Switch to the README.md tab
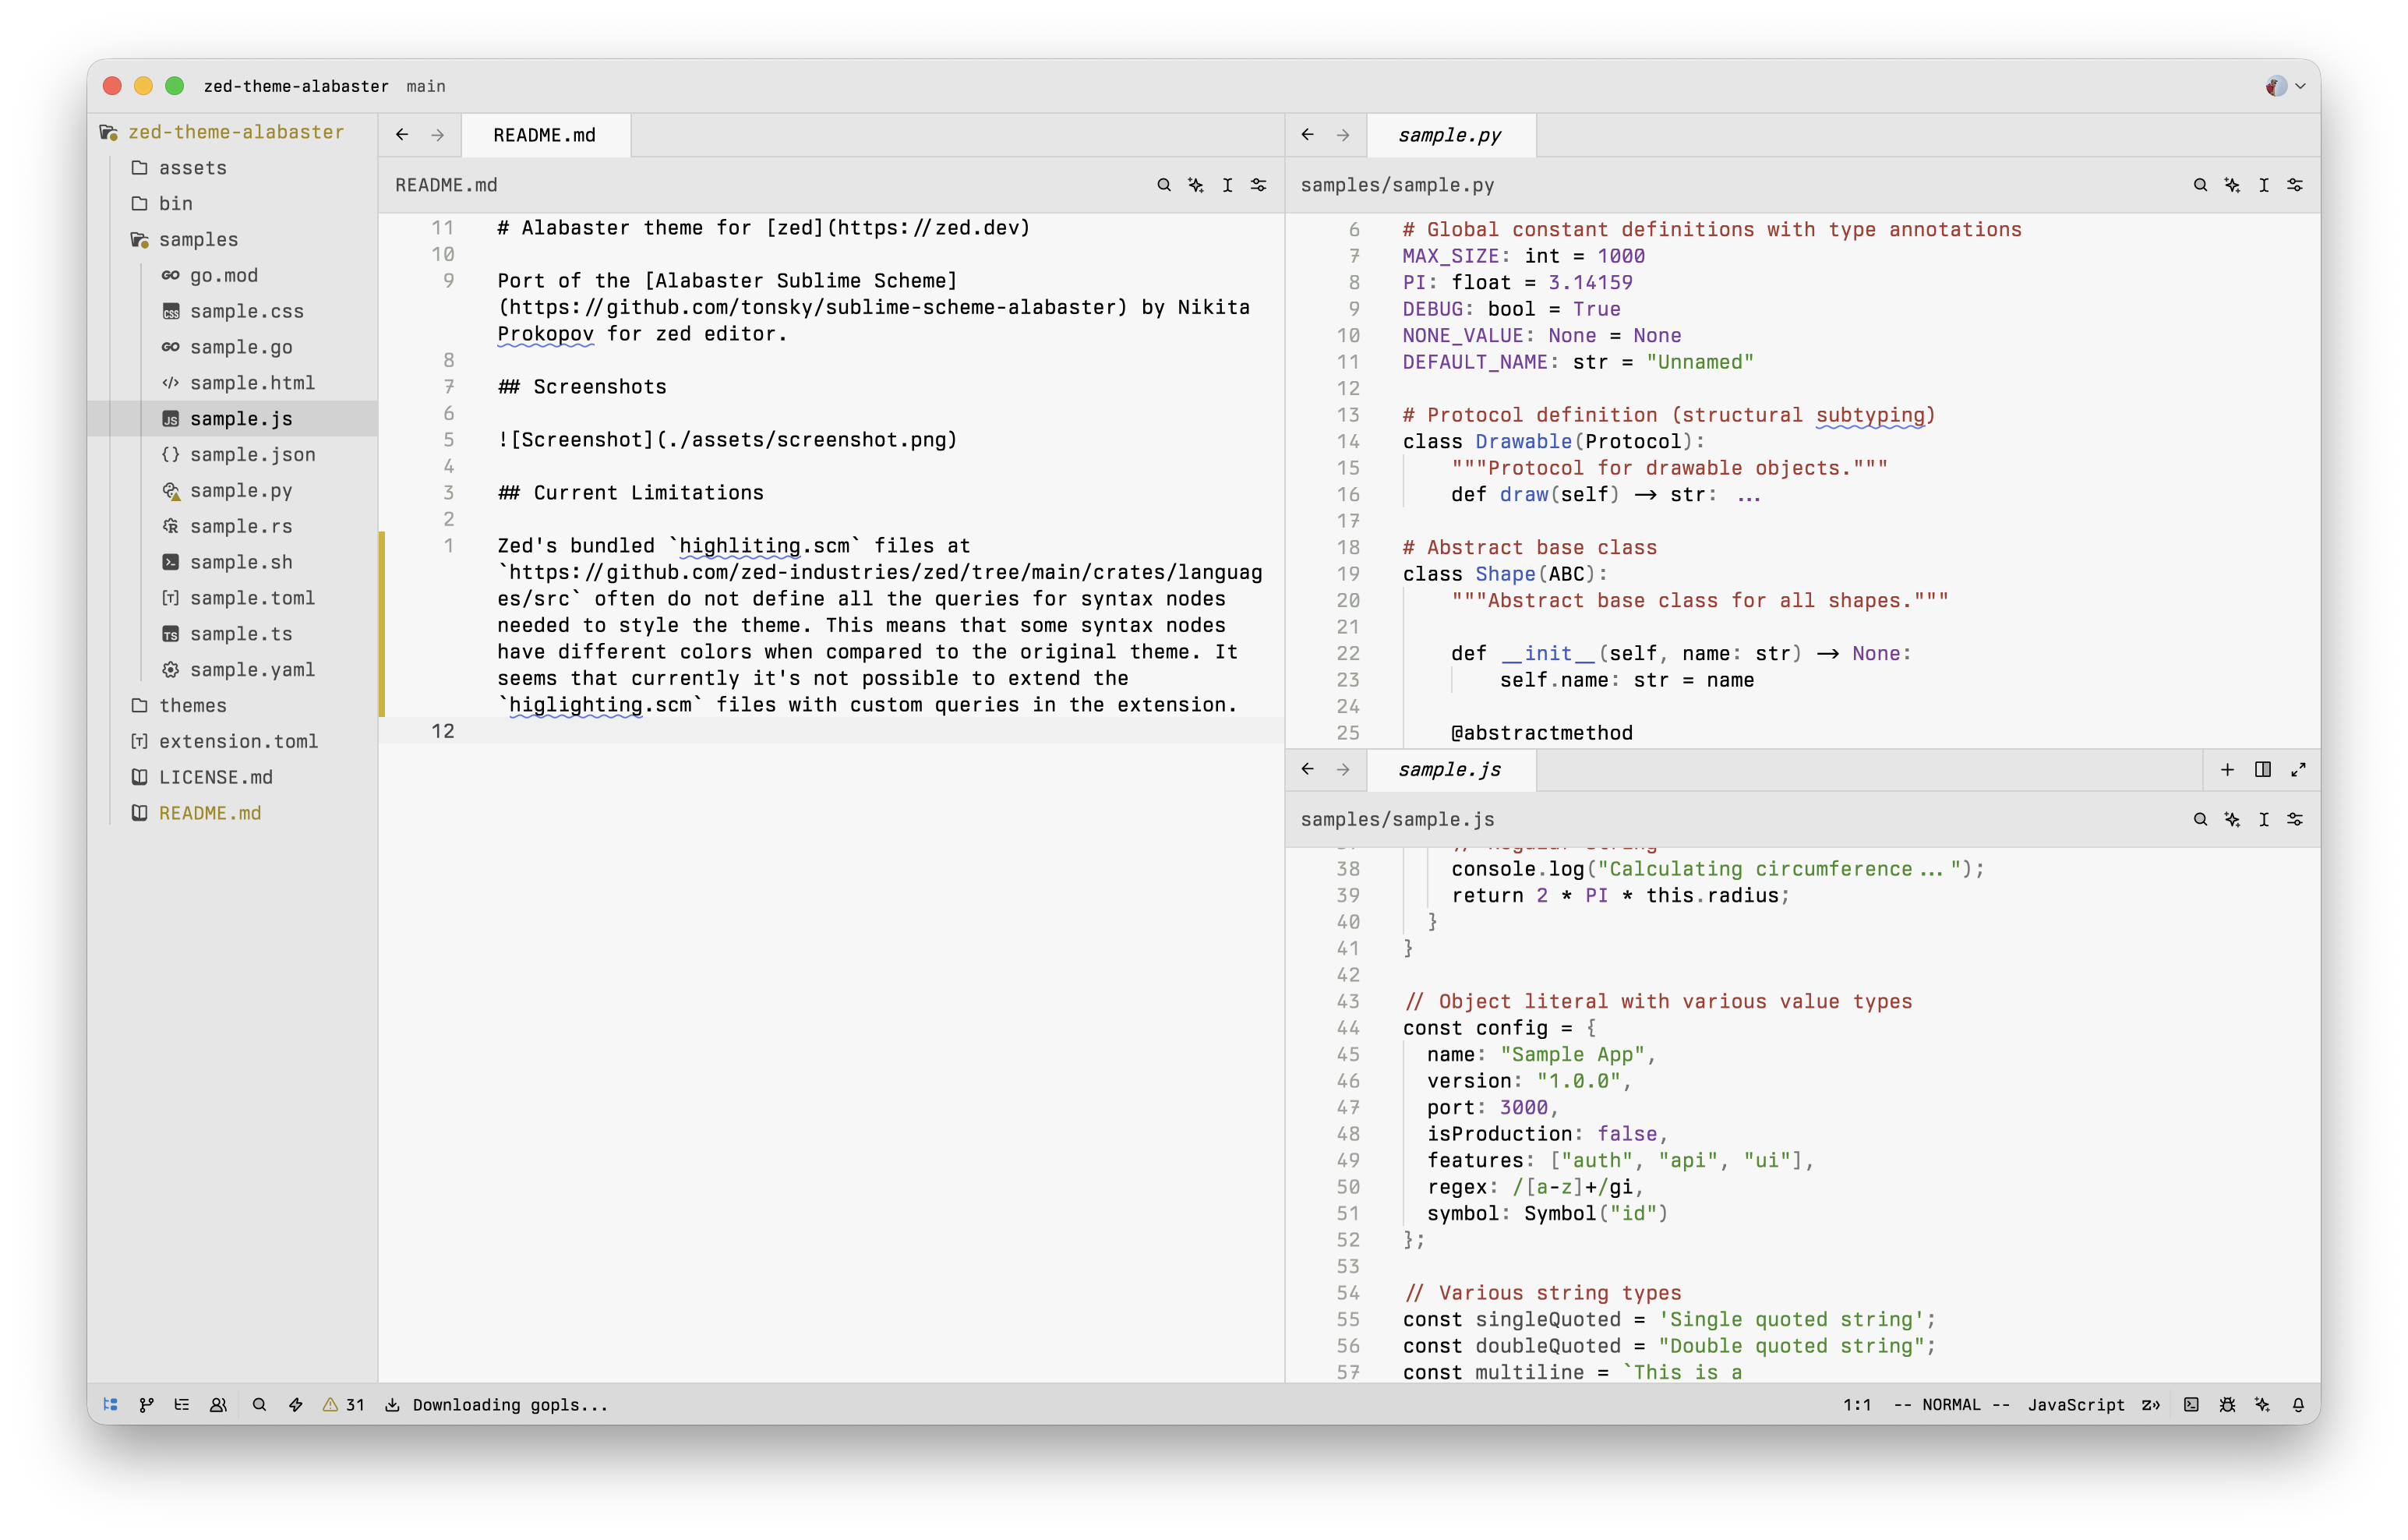This screenshot has height=1540, width=2408. tap(544, 135)
